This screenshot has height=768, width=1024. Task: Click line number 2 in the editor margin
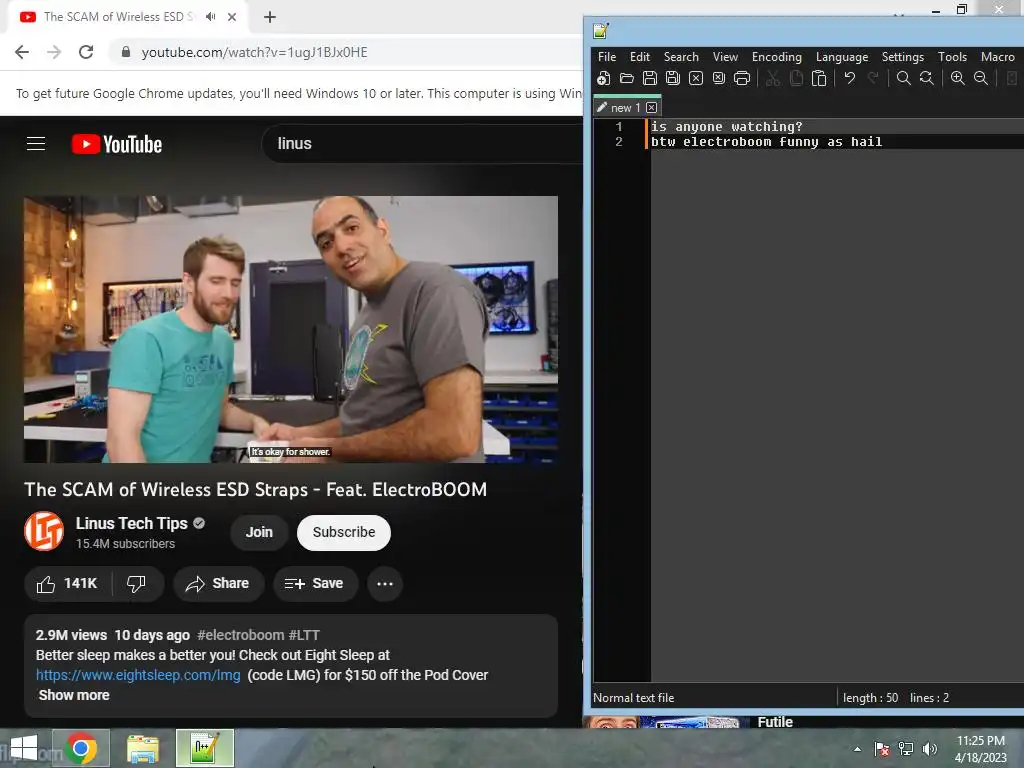[x=618, y=142]
